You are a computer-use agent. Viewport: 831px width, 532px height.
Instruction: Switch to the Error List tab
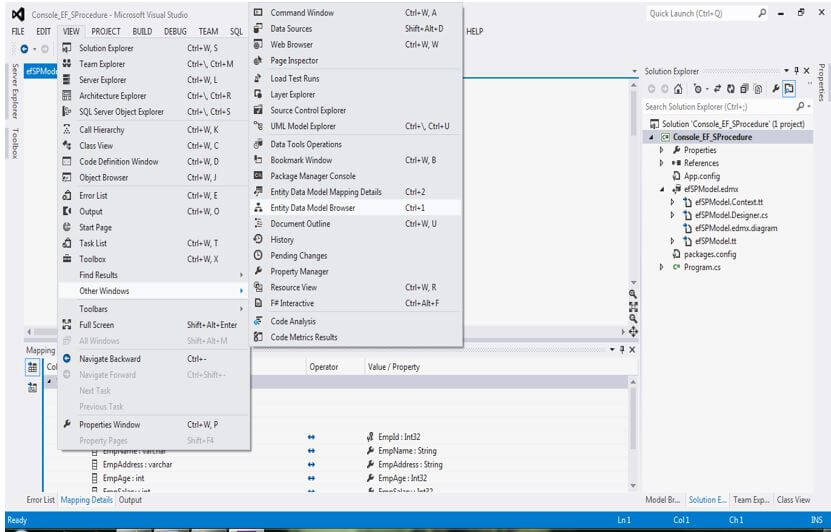click(x=41, y=500)
